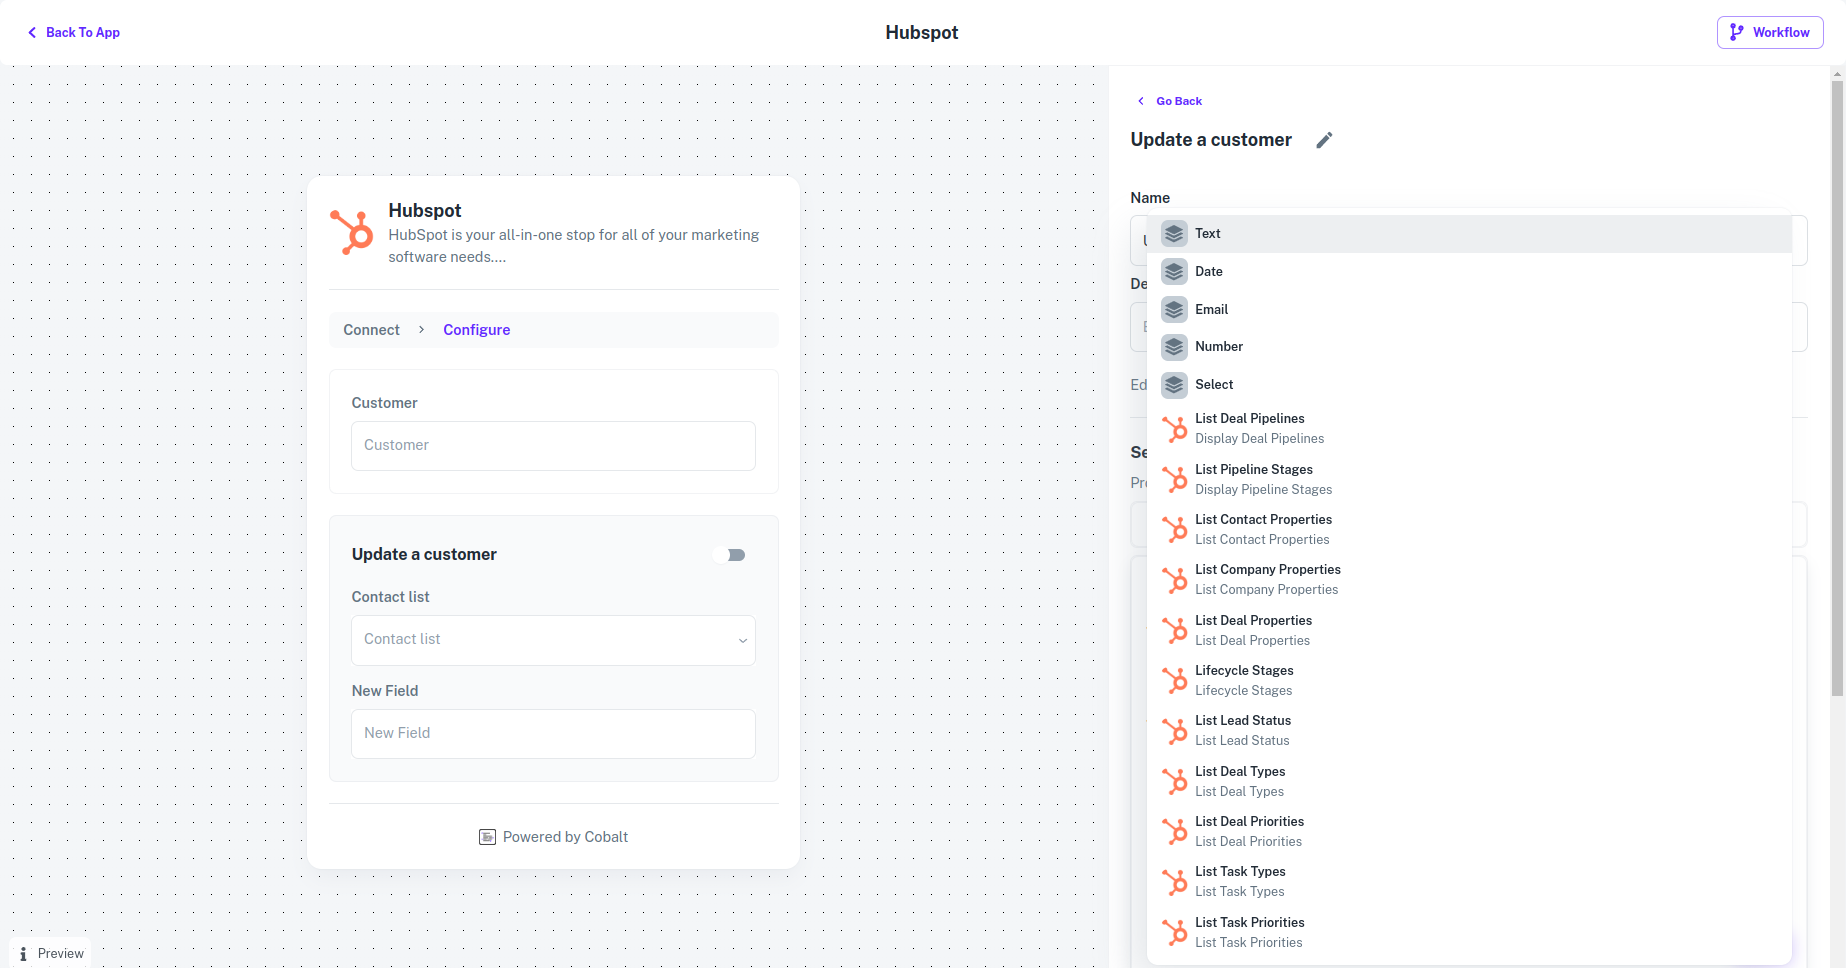Click the stack icon next to Text option

pos(1173,233)
